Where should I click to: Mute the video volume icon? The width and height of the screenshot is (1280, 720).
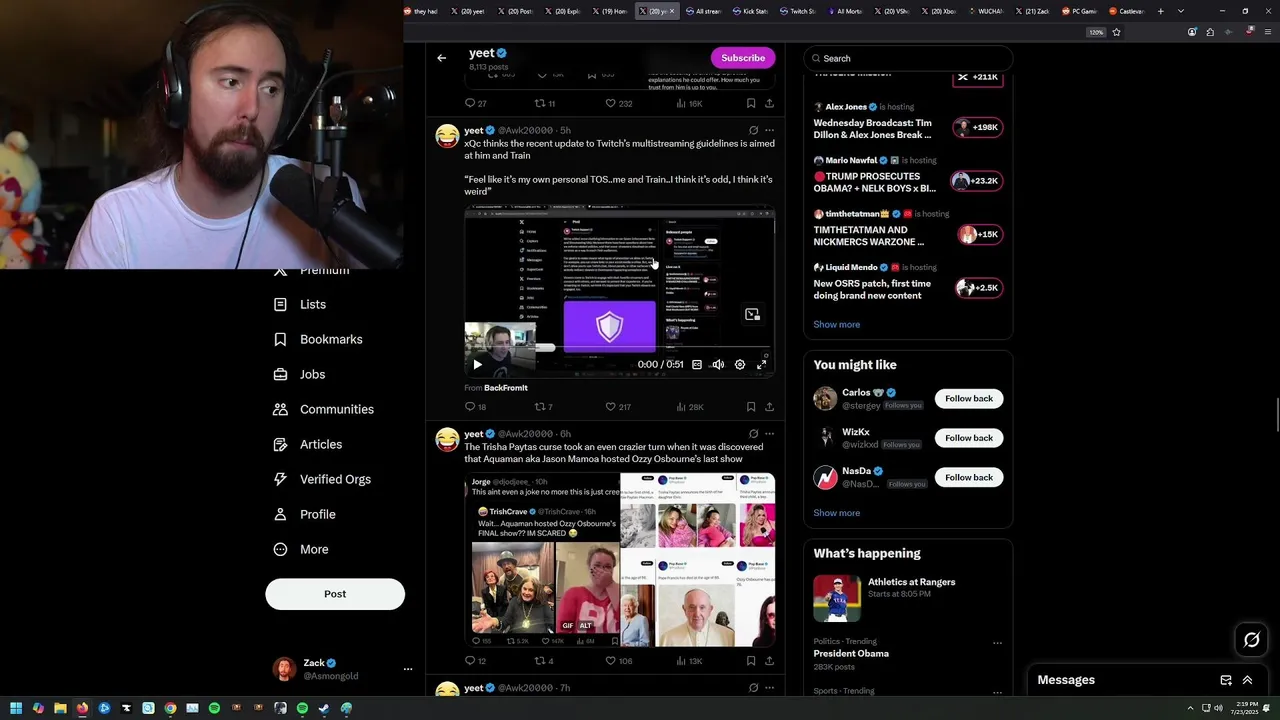point(718,365)
